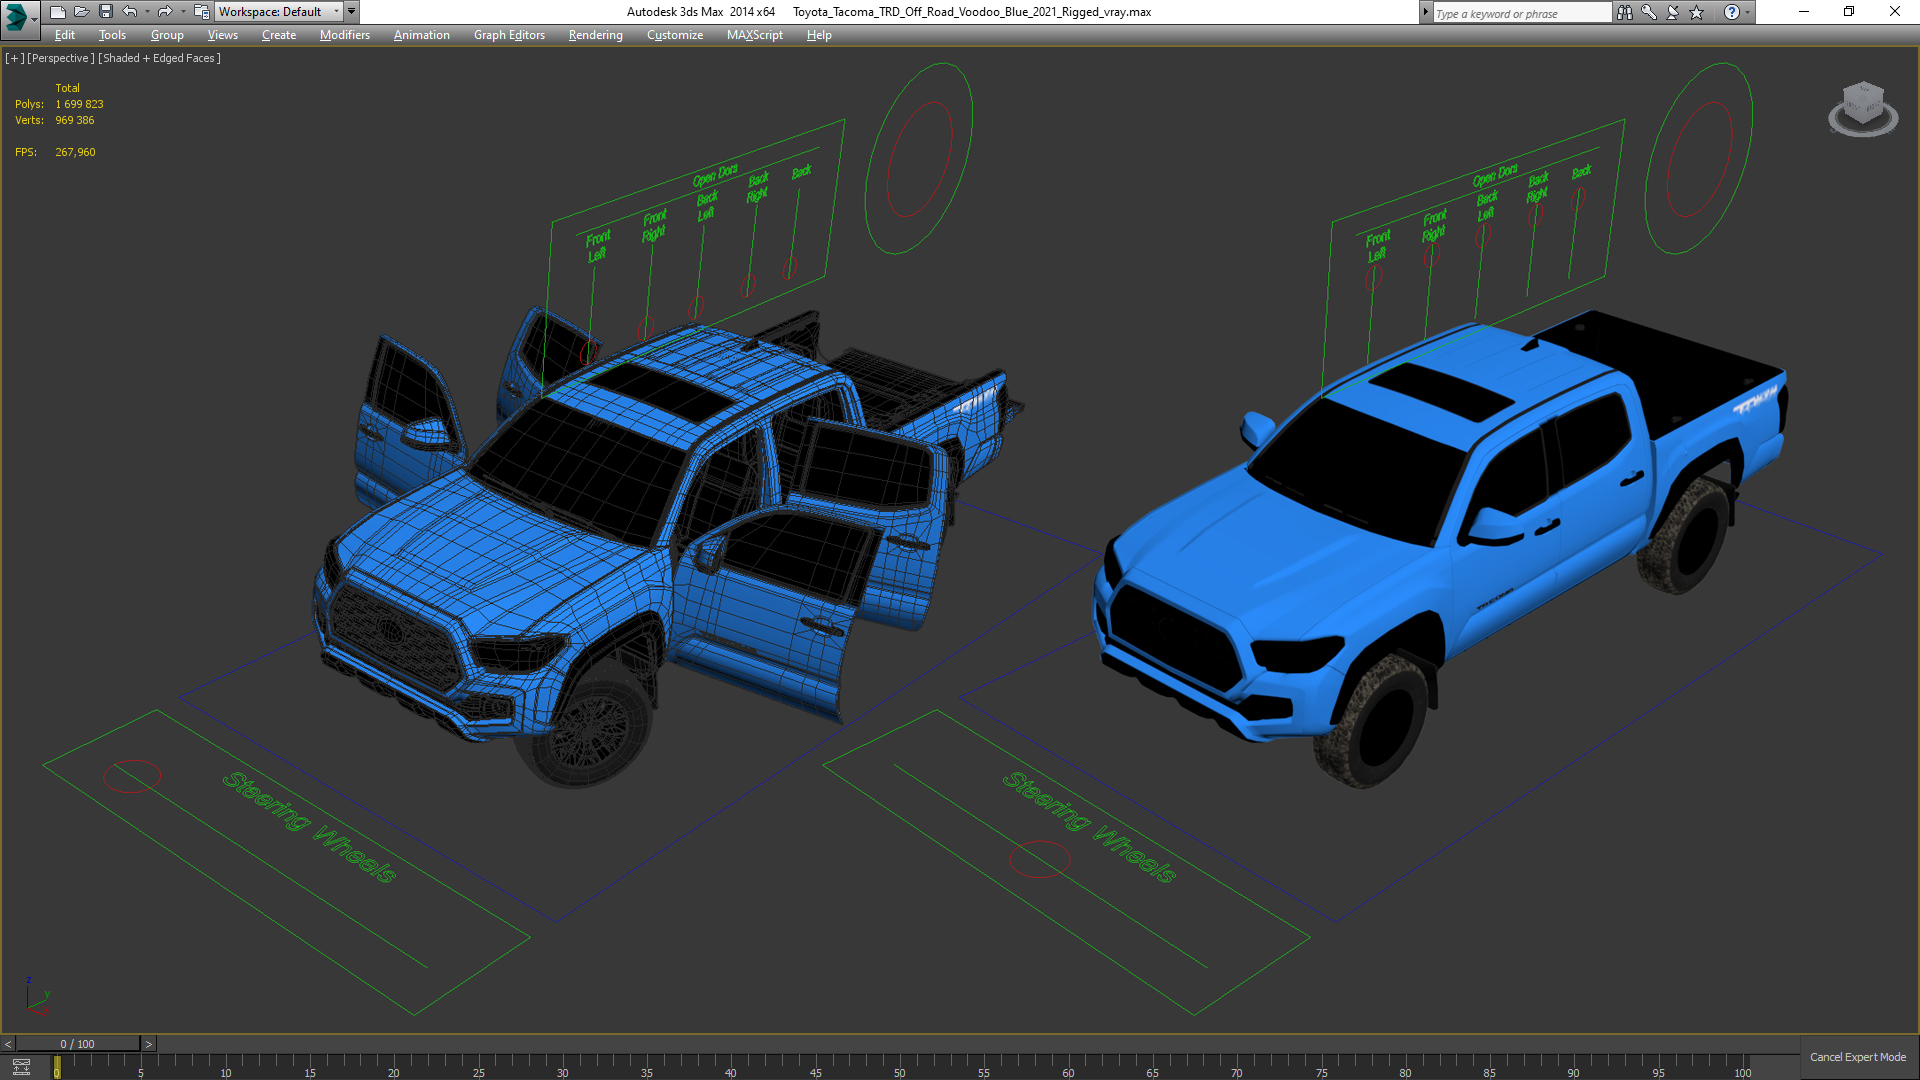Click Cancel Expert Mode button
This screenshot has width=1920, height=1080.
pos(1858,1057)
